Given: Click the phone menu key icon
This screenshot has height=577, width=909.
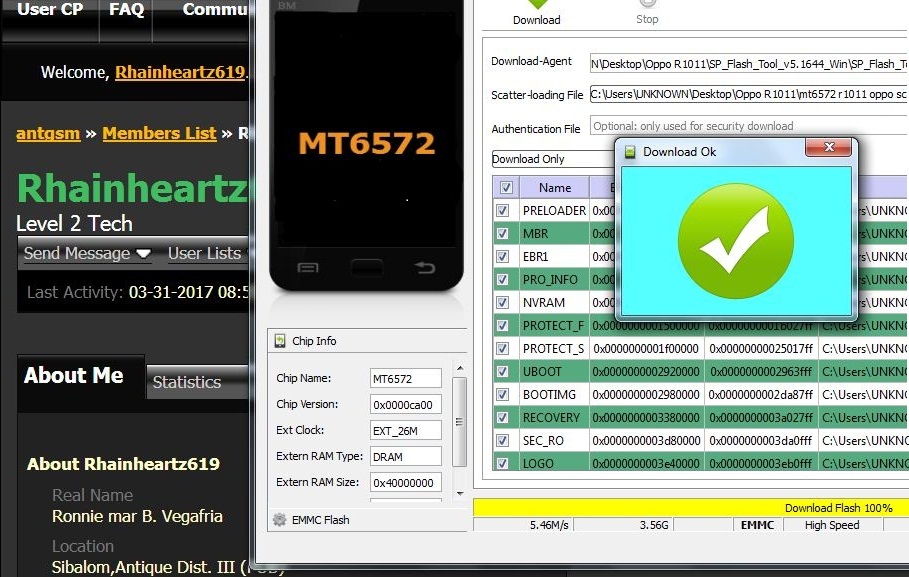Looking at the screenshot, I should tap(307, 267).
